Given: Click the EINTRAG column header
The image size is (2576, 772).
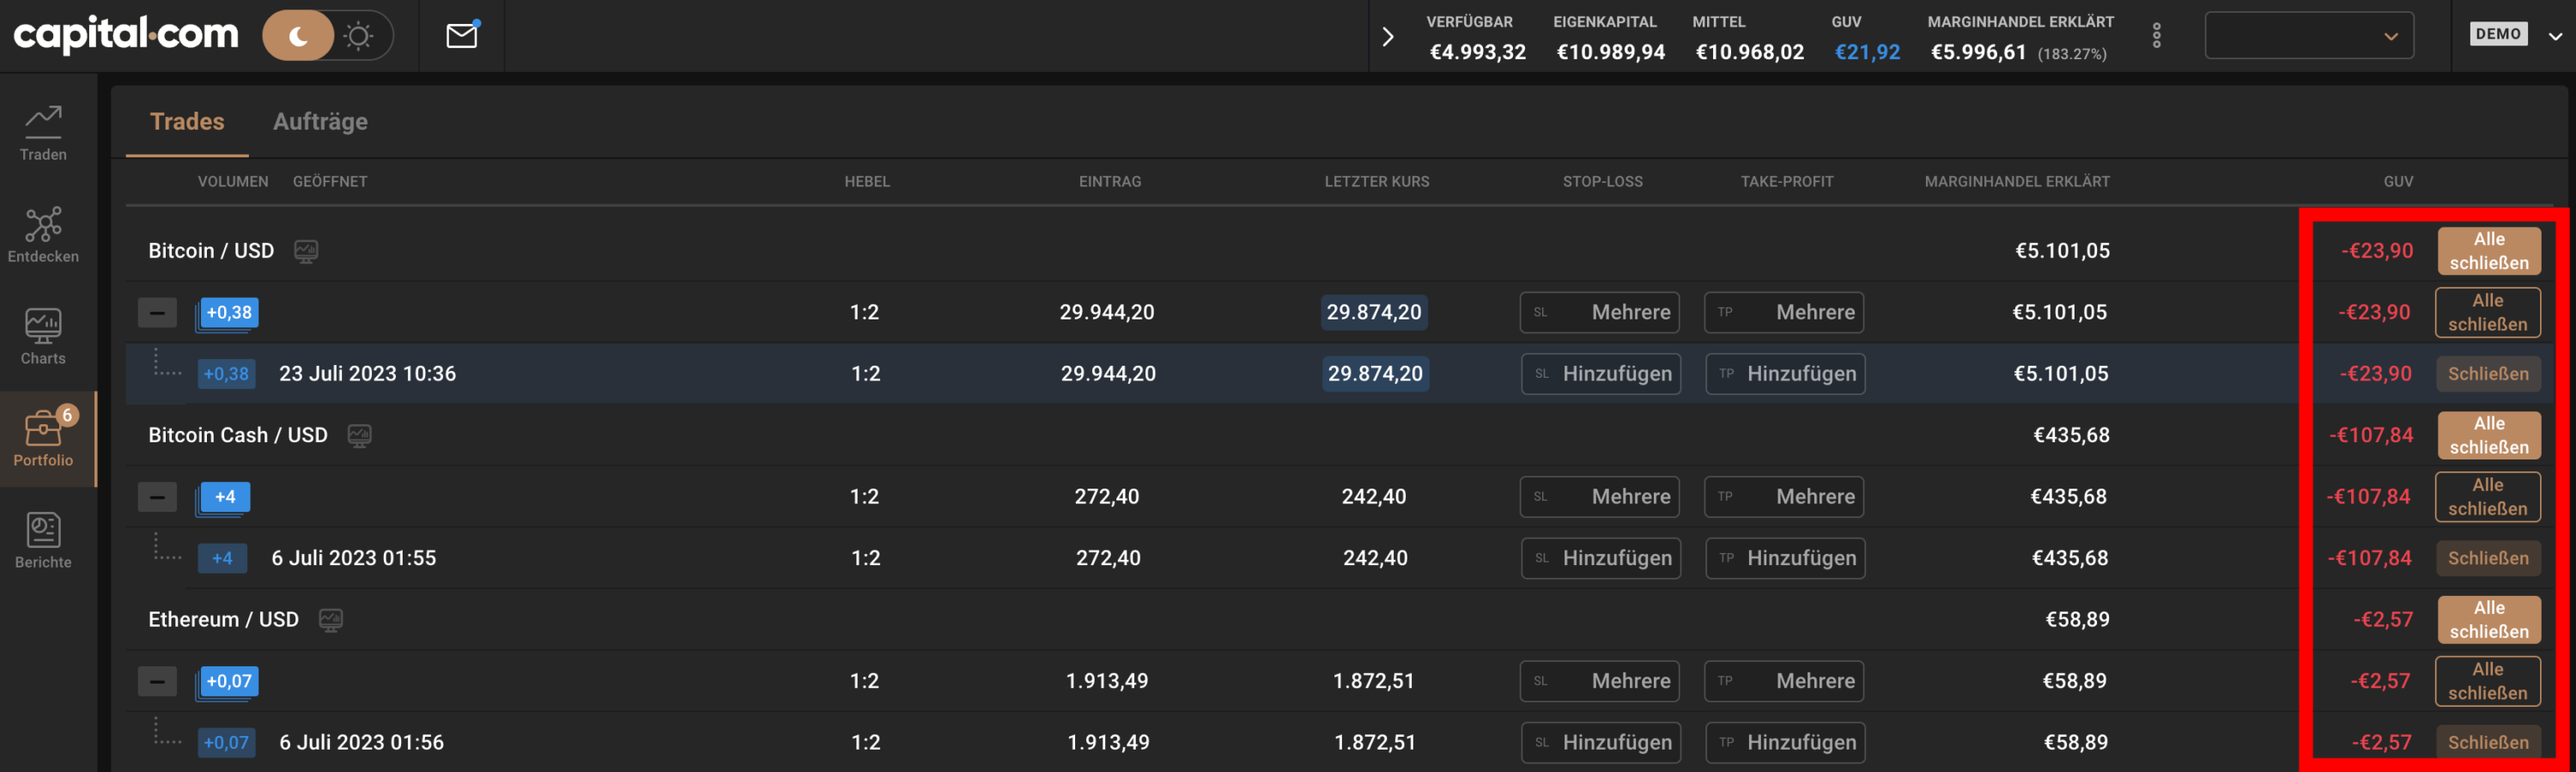Looking at the screenshot, I should tap(1110, 181).
